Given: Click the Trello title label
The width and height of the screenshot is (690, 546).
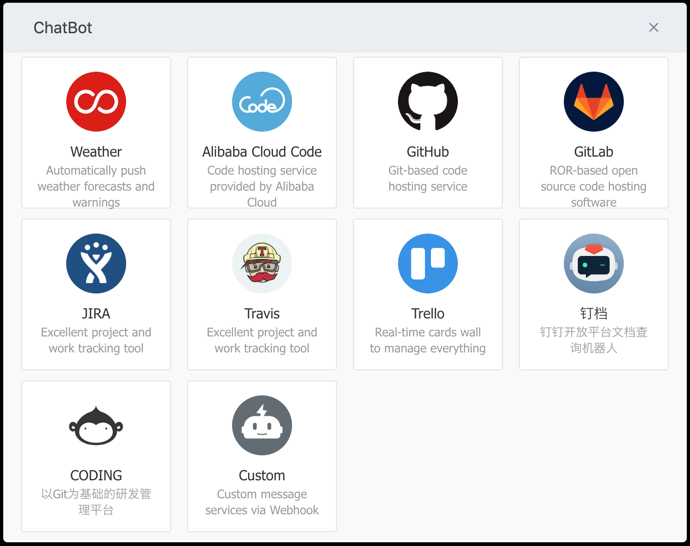Looking at the screenshot, I should point(428,314).
